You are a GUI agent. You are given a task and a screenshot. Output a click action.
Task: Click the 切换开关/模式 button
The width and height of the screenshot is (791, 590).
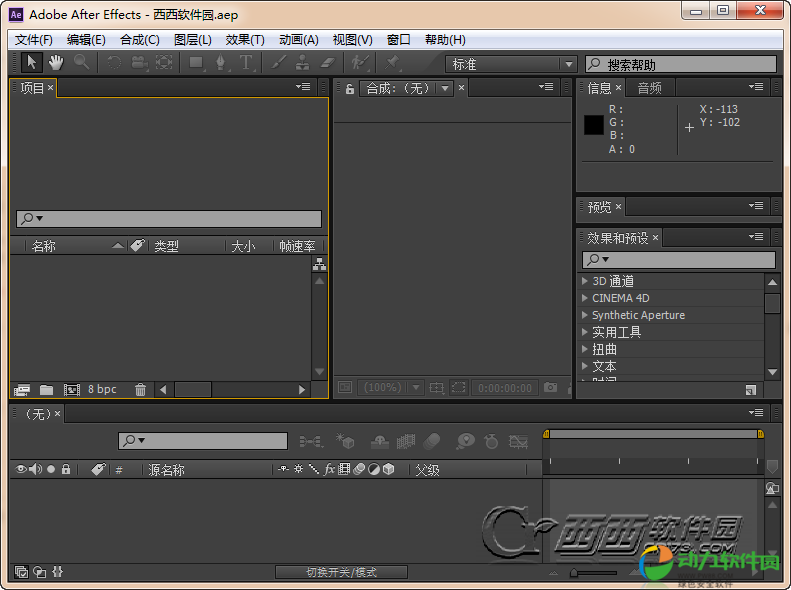click(341, 572)
